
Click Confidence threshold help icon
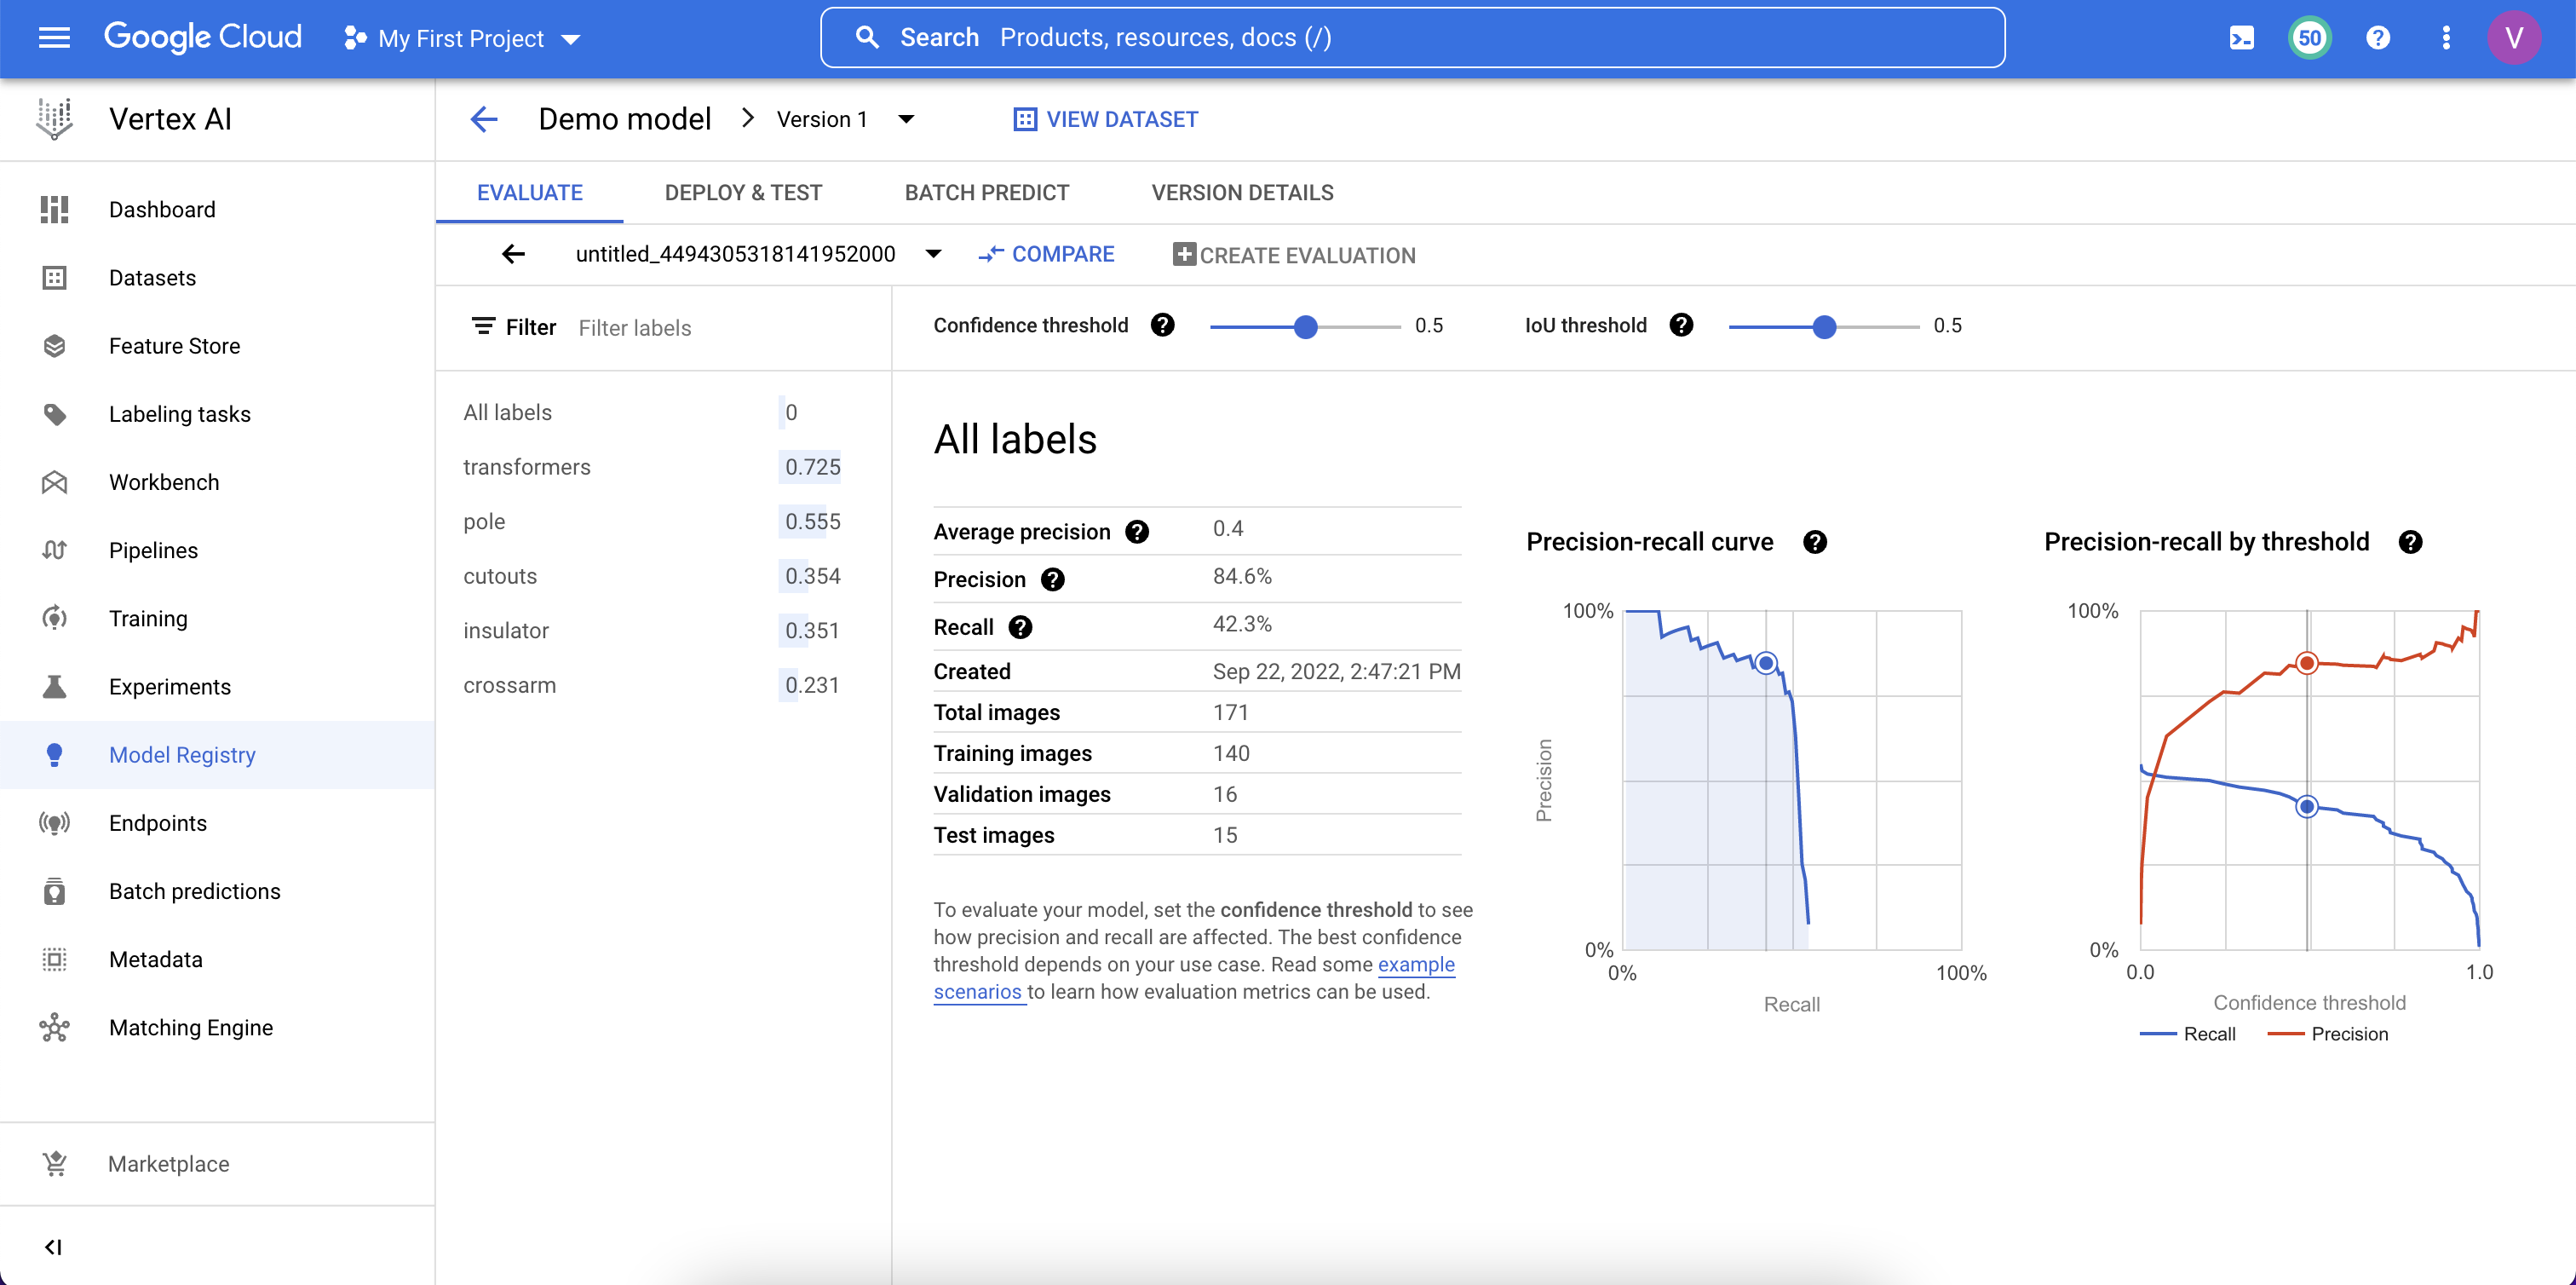coord(1162,325)
